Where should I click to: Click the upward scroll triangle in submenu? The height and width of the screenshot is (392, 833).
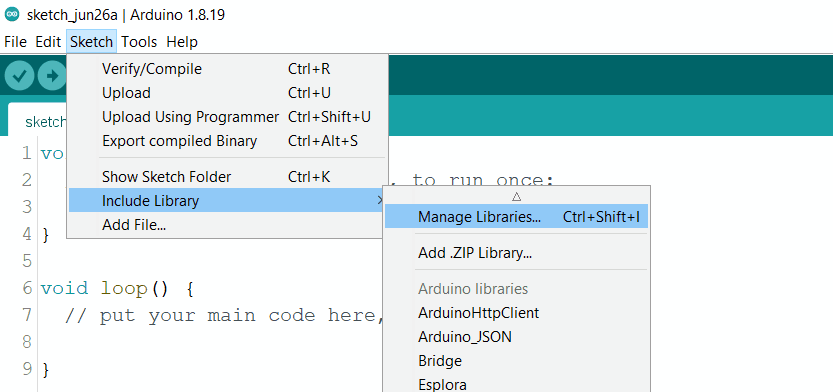516,197
